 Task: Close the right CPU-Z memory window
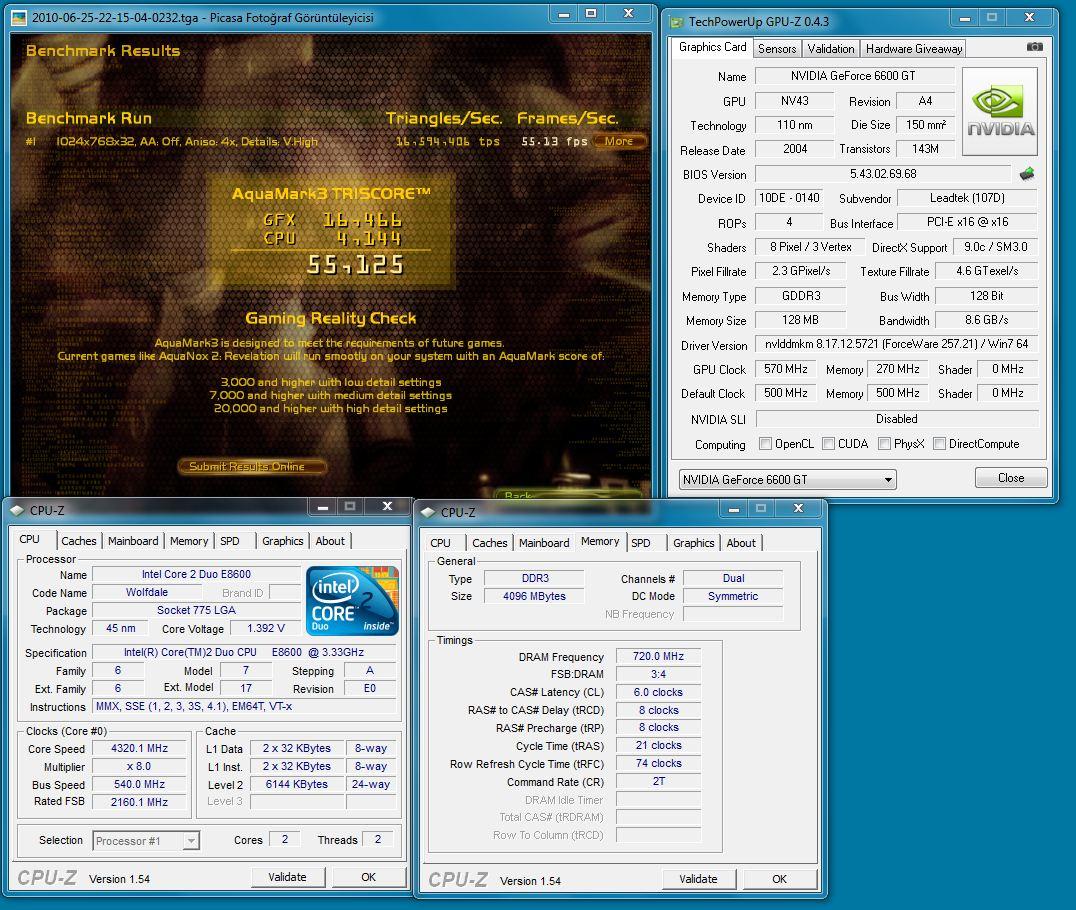pos(798,509)
